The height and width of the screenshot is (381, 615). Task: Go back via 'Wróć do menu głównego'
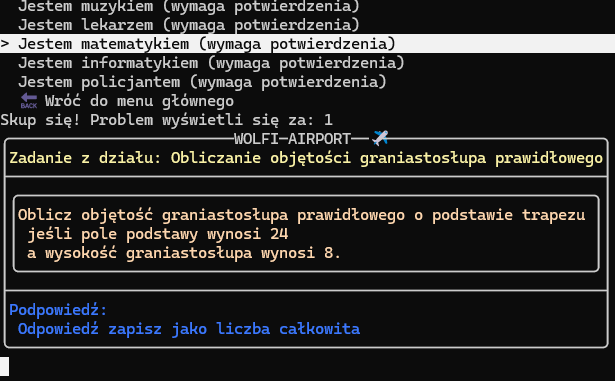[x=139, y=101]
